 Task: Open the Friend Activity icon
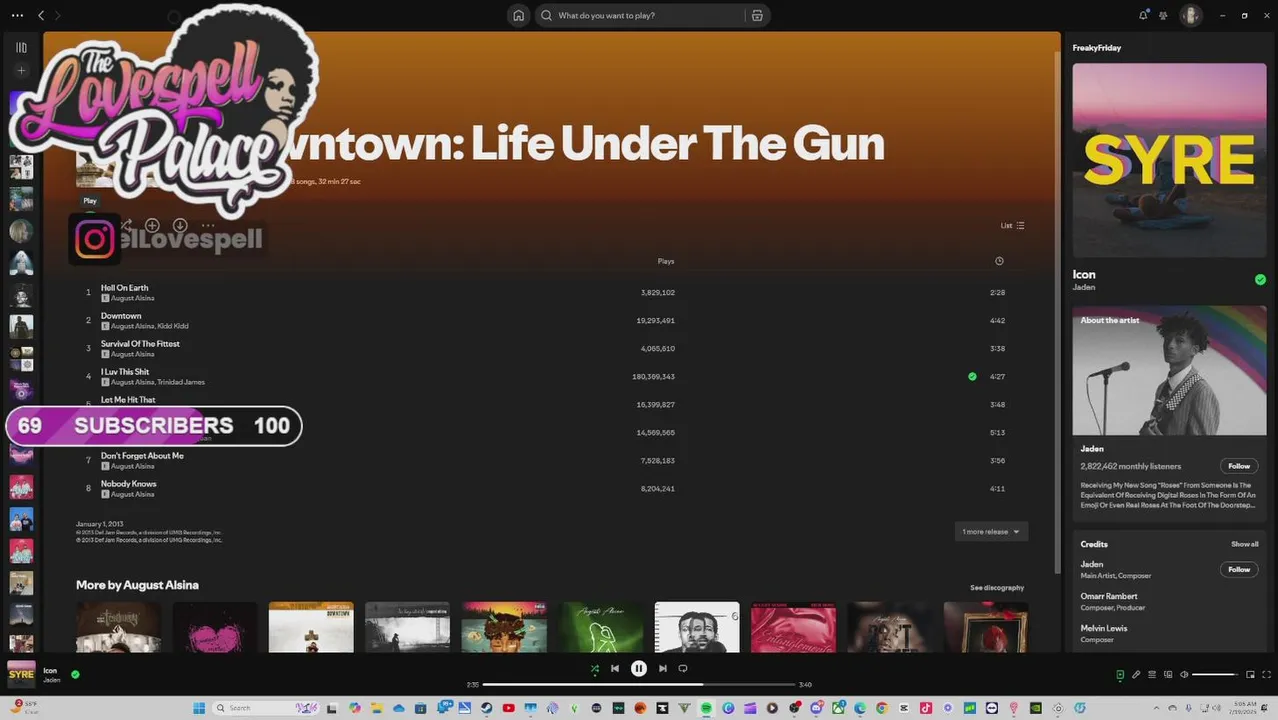pyautogui.click(x=1163, y=15)
